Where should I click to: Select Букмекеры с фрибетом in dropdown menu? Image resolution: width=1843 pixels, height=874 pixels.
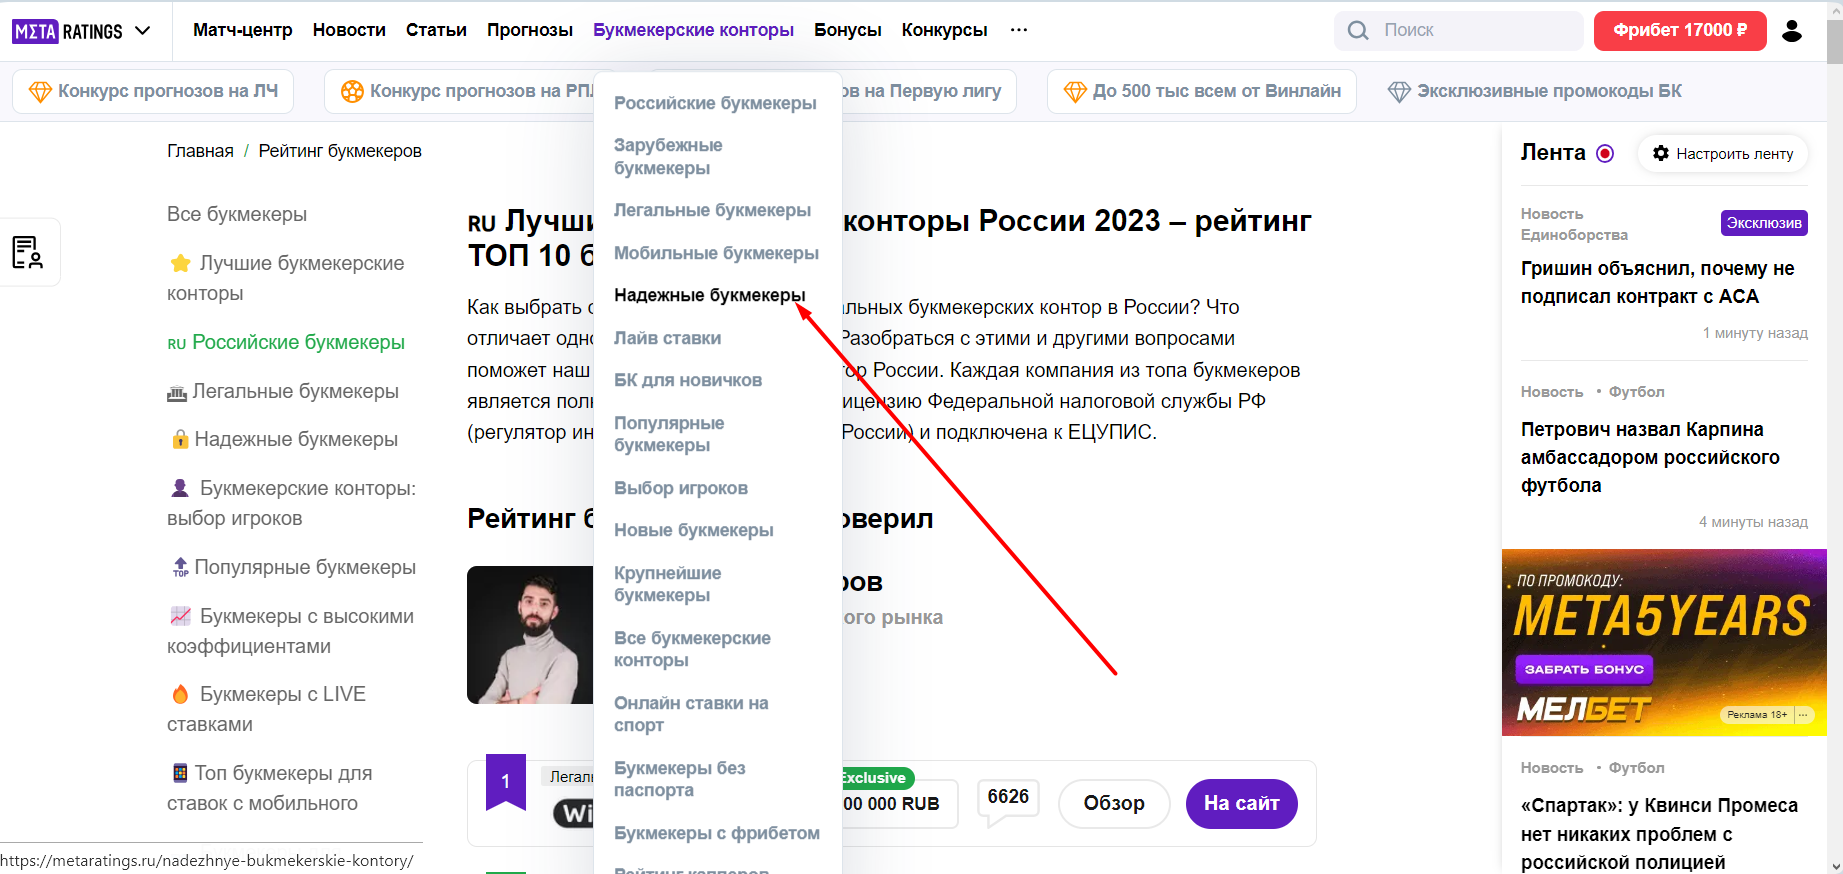click(717, 833)
